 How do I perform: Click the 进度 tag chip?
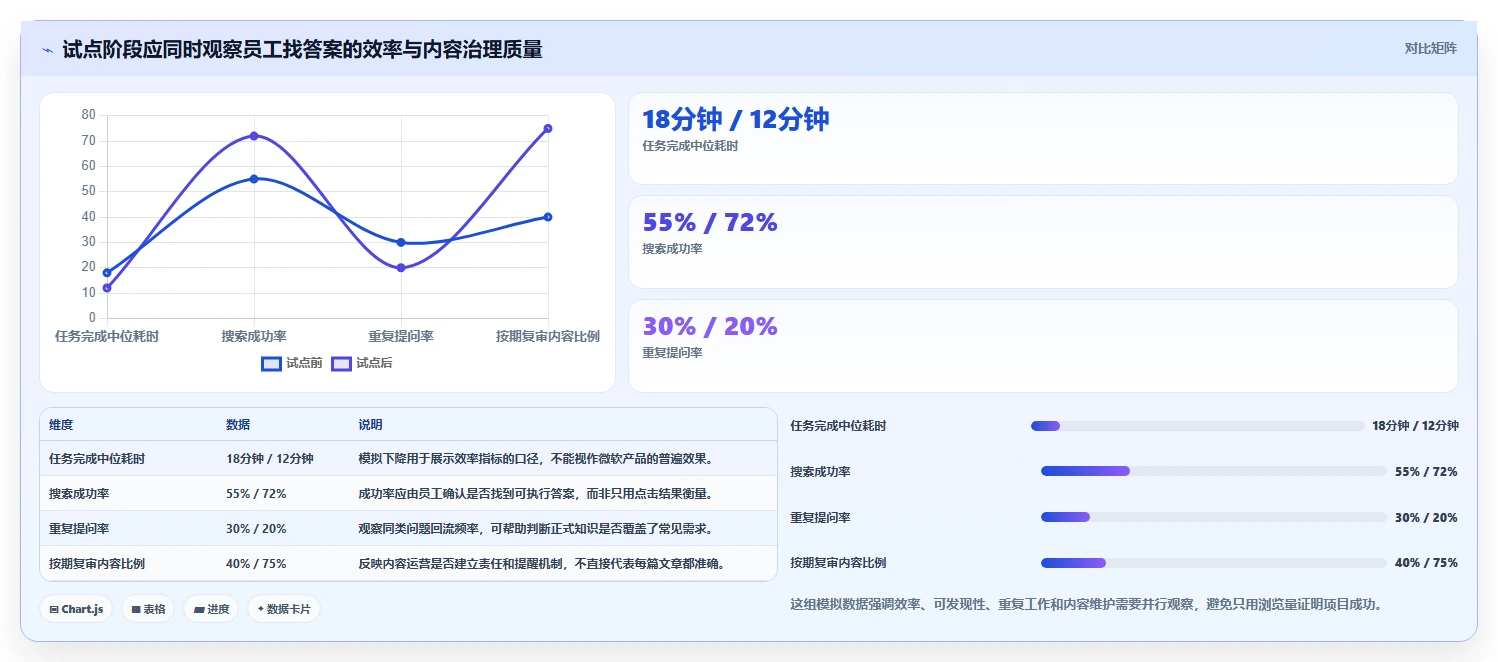coord(211,609)
